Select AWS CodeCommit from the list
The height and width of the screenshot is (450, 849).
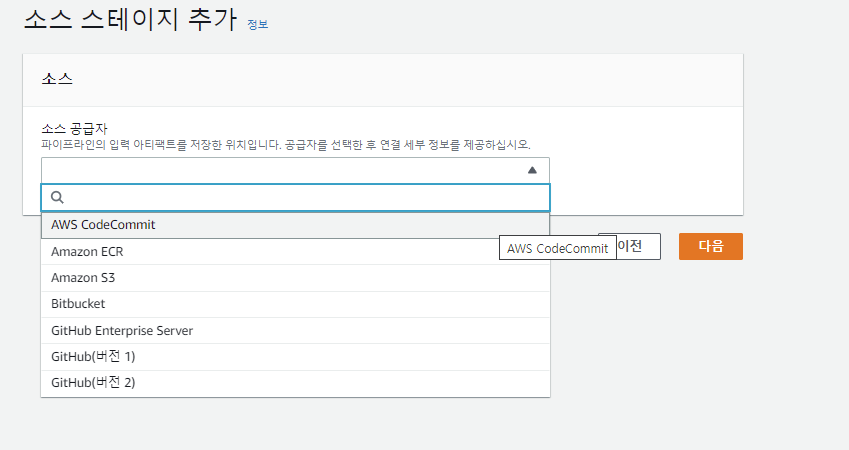coord(296,225)
